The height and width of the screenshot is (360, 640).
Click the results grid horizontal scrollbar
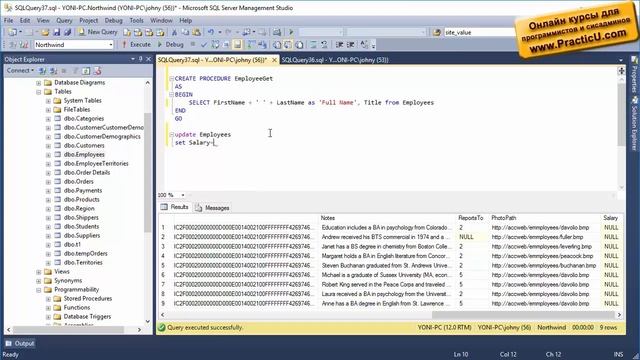pyautogui.click(x=523, y=315)
